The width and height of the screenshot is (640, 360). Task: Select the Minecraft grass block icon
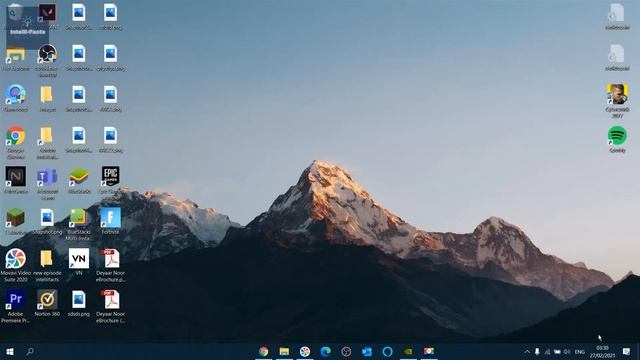16,217
